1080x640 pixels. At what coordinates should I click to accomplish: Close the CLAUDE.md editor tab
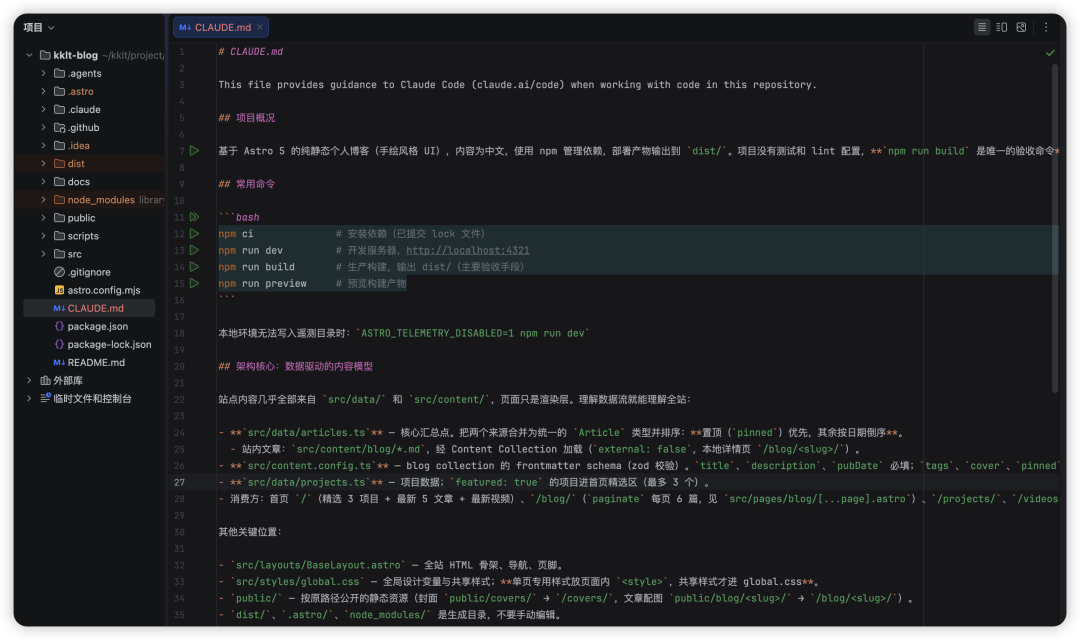click(260, 28)
